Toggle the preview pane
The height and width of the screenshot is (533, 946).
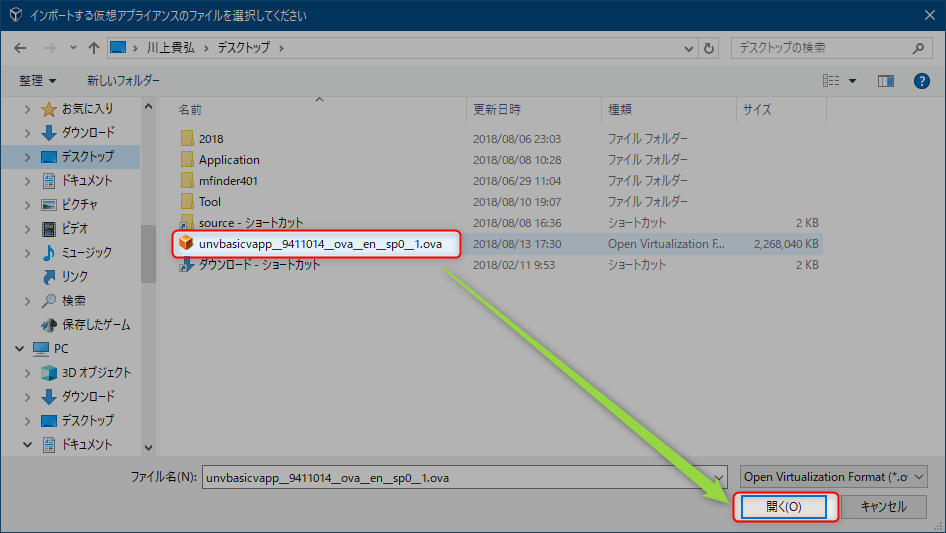[x=886, y=81]
